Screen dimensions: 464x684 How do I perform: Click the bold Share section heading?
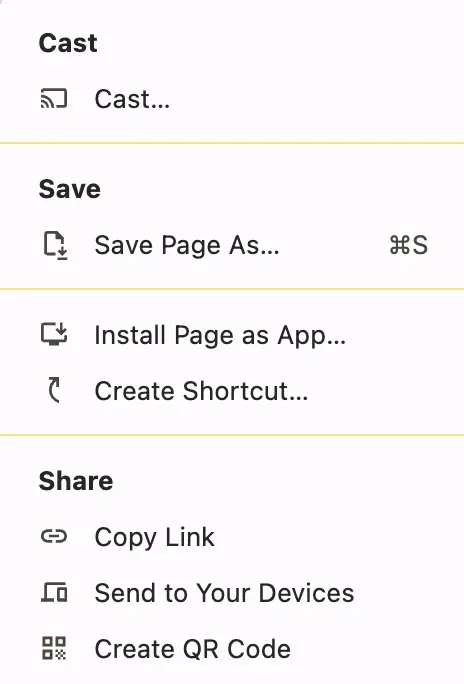pyautogui.click(x=76, y=481)
